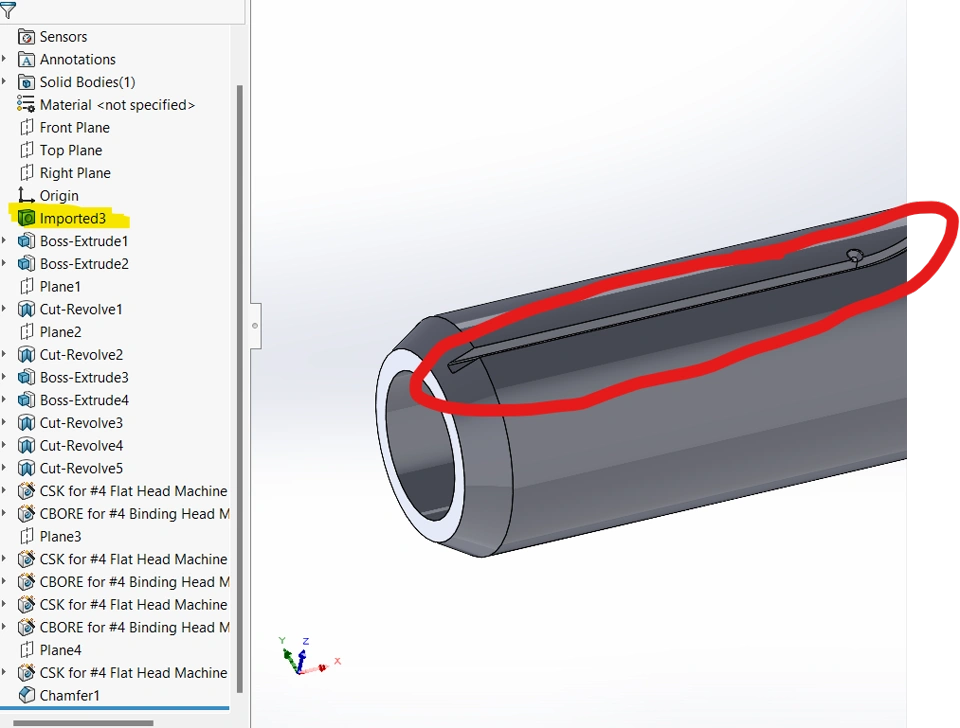Click the Boss-Extrude3 feature icon
Screen dimensions: 960x728
26,377
